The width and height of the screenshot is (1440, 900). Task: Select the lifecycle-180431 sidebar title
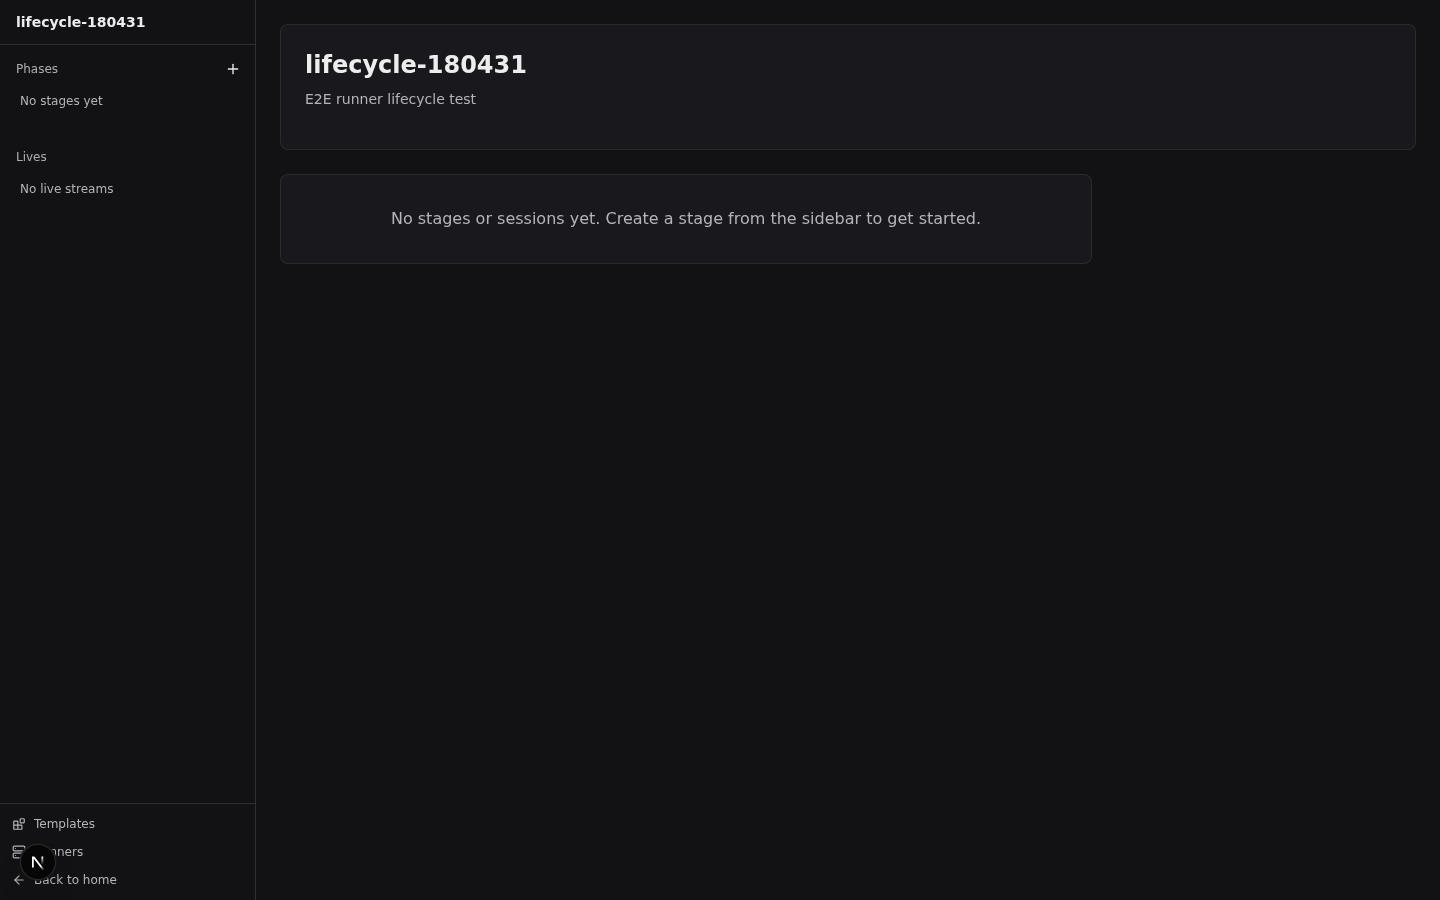point(81,22)
